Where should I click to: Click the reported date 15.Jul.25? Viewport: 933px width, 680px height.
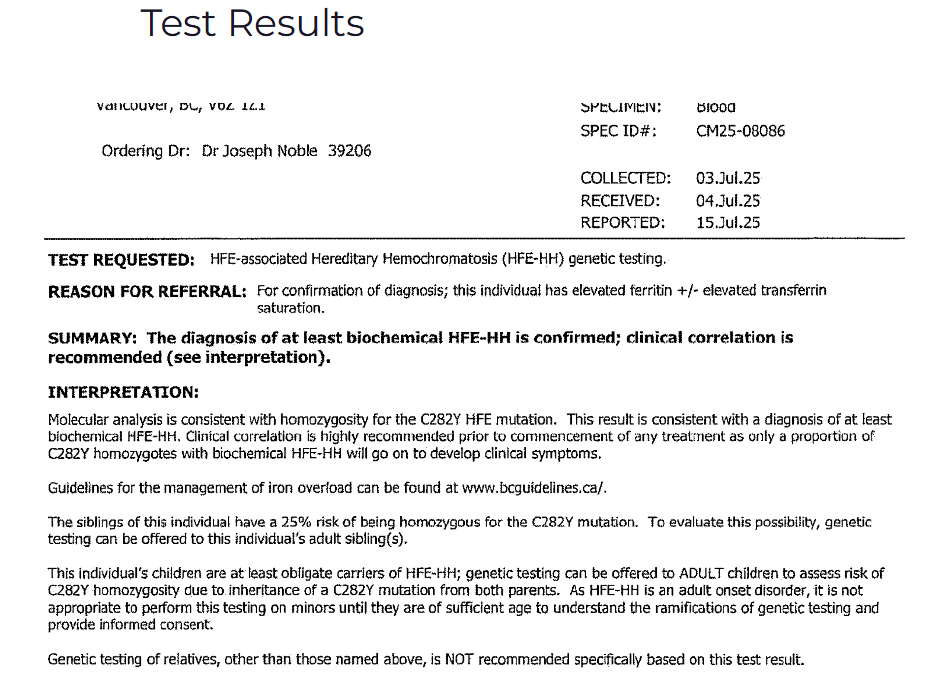pyautogui.click(x=728, y=223)
